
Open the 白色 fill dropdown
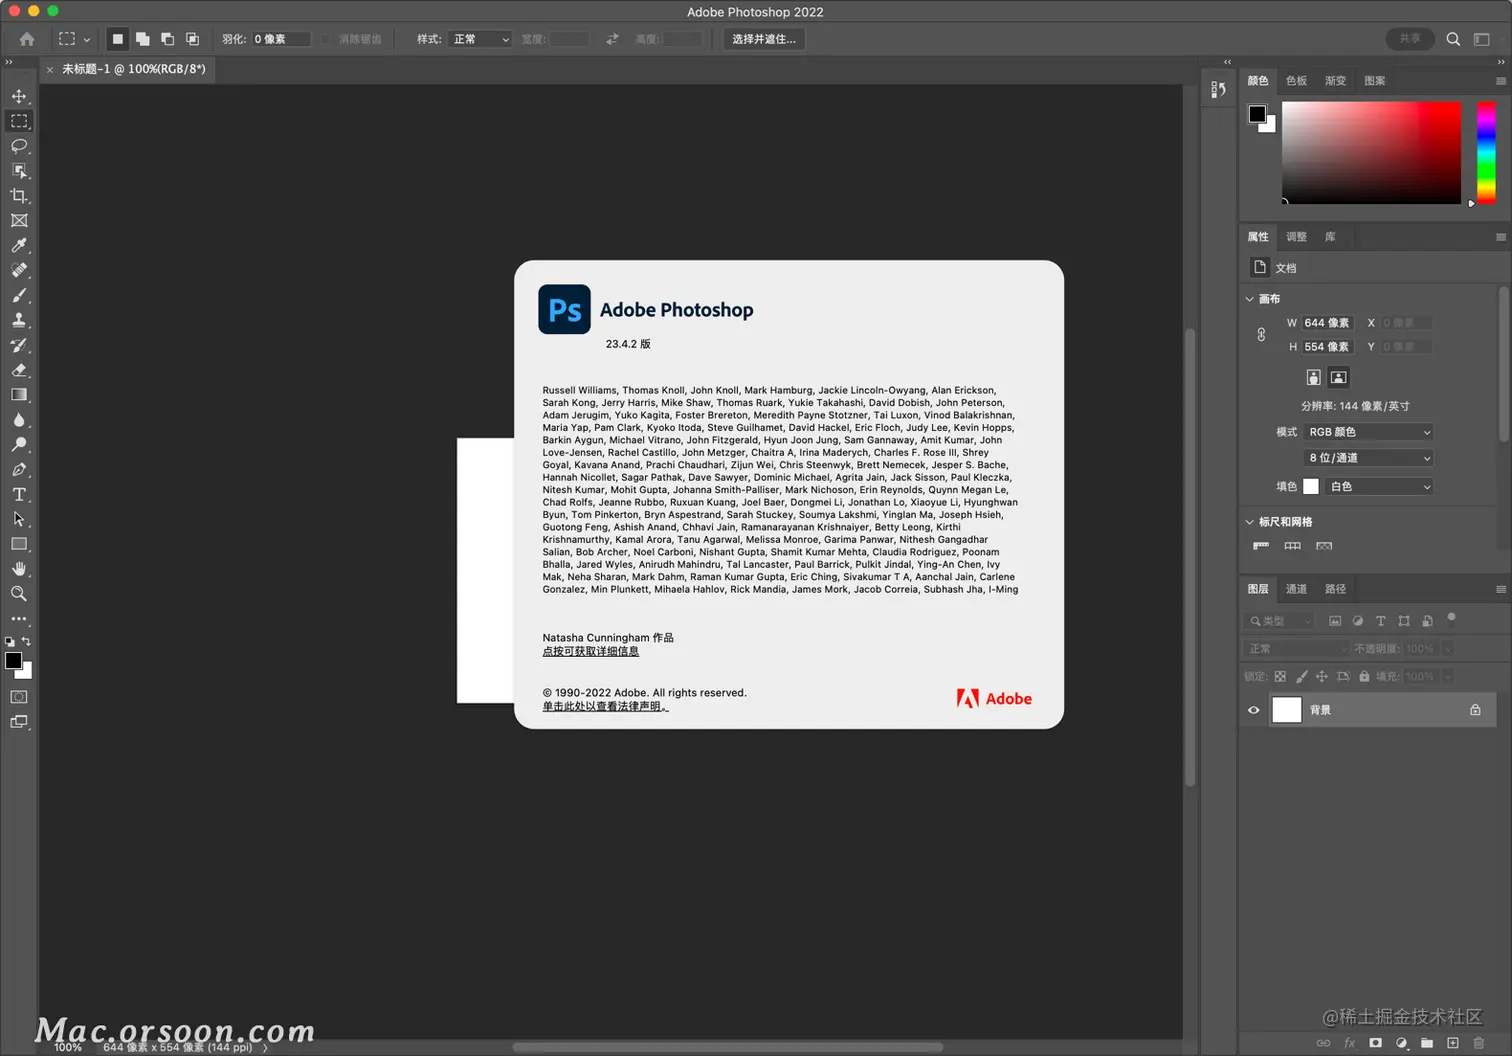[x=1378, y=487]
